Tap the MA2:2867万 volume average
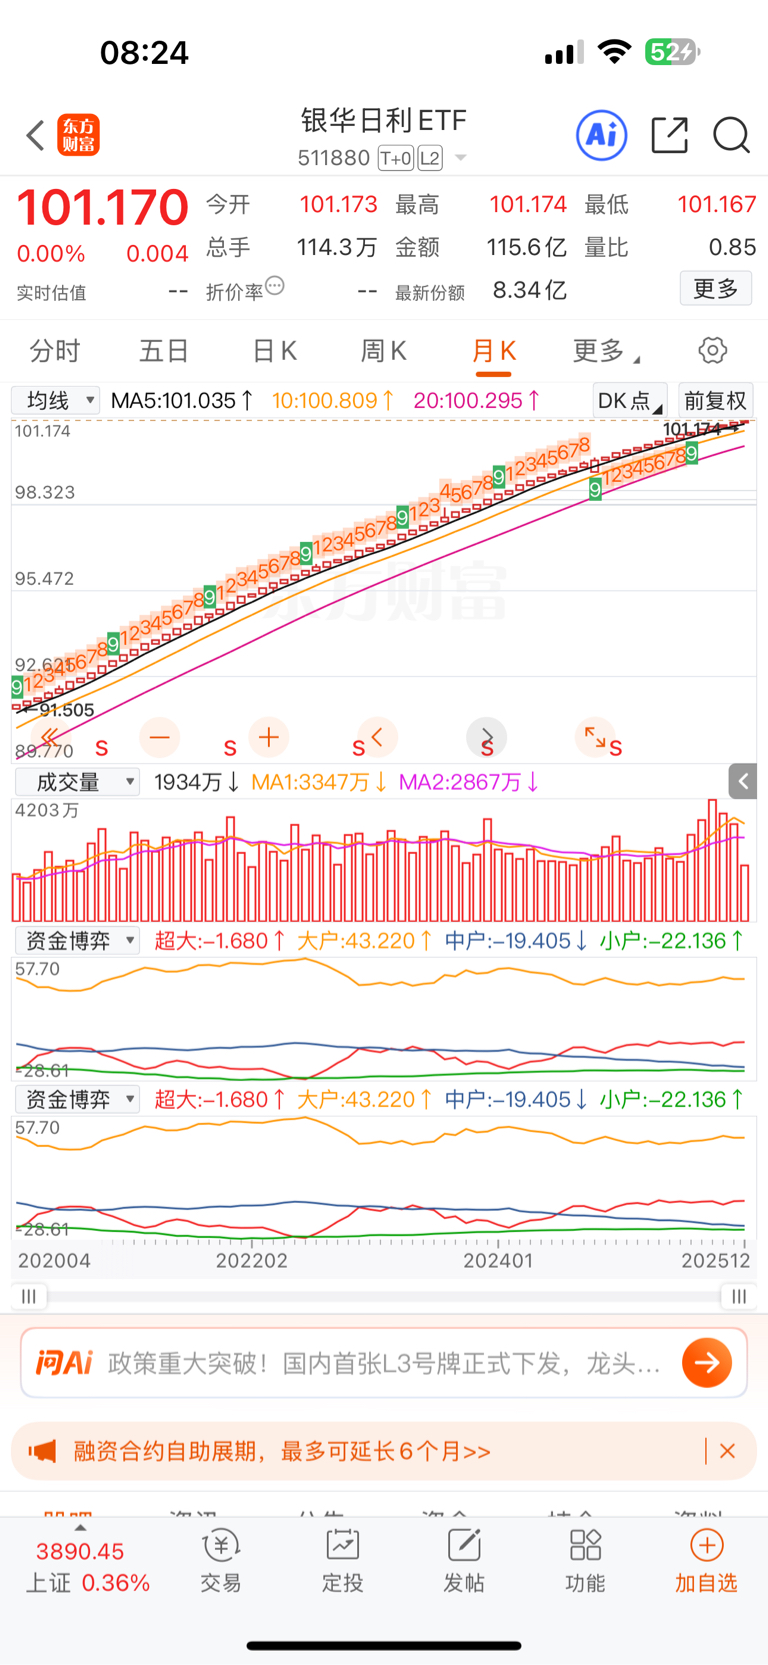The image size is (768, 1665). coord(469,782)
